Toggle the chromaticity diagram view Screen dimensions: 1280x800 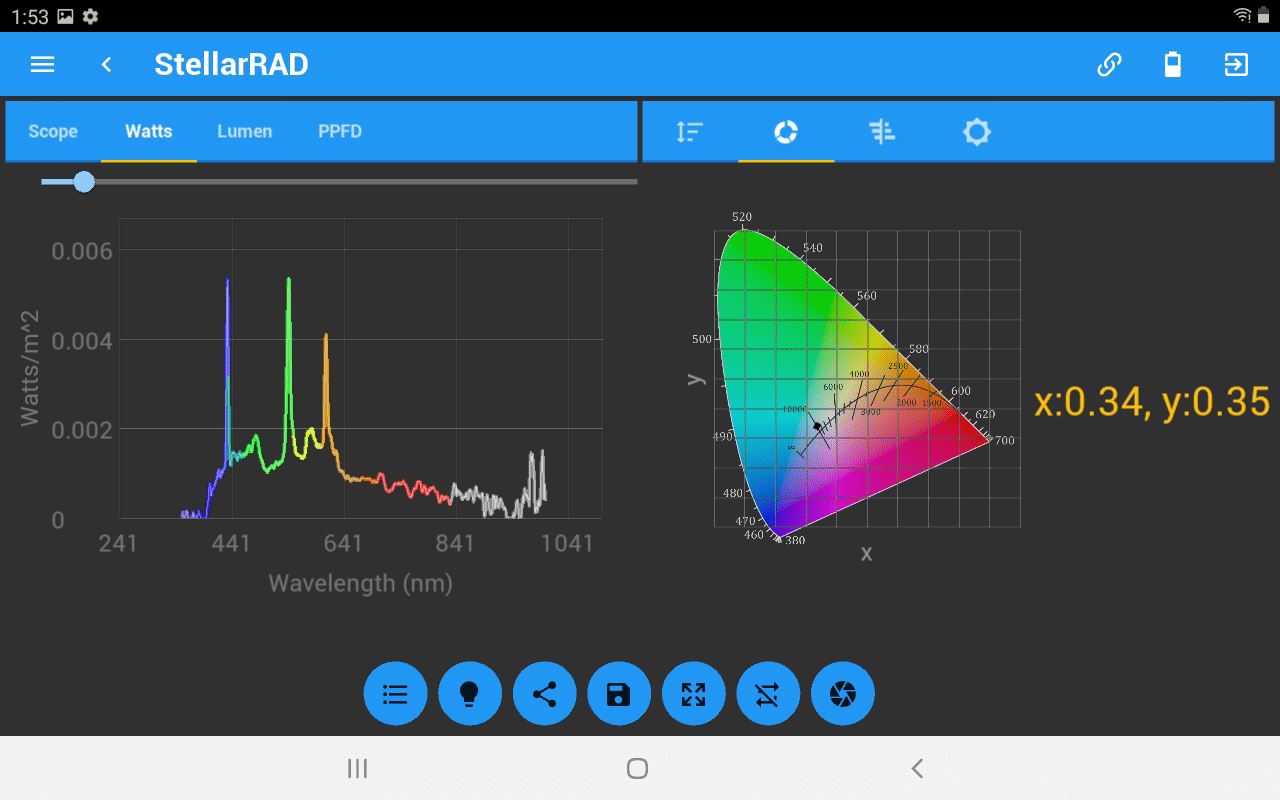(786, 131)
